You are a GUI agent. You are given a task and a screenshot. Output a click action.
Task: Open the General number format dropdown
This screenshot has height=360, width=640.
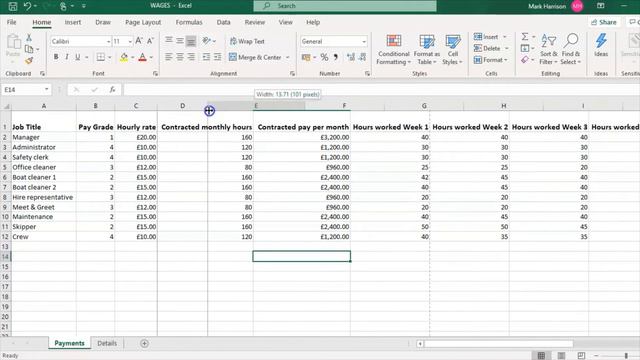click(364, 42)
